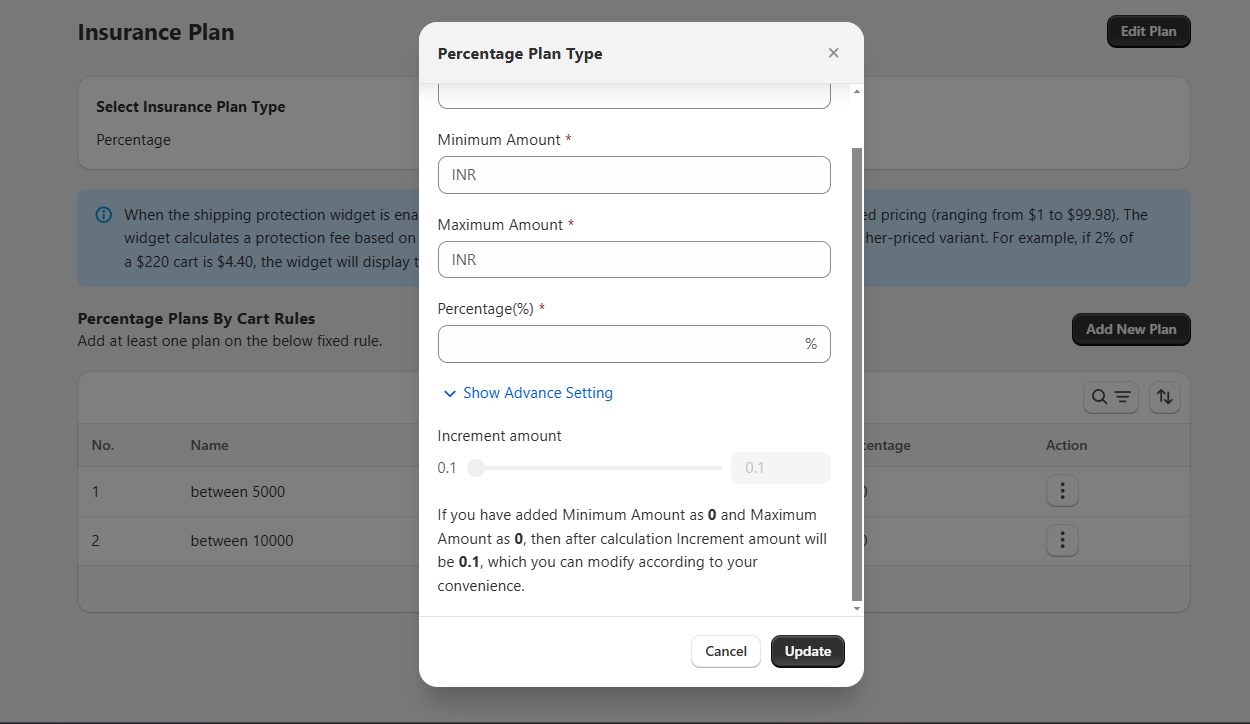Click the partially visible top input field

(x=634, y=97)
